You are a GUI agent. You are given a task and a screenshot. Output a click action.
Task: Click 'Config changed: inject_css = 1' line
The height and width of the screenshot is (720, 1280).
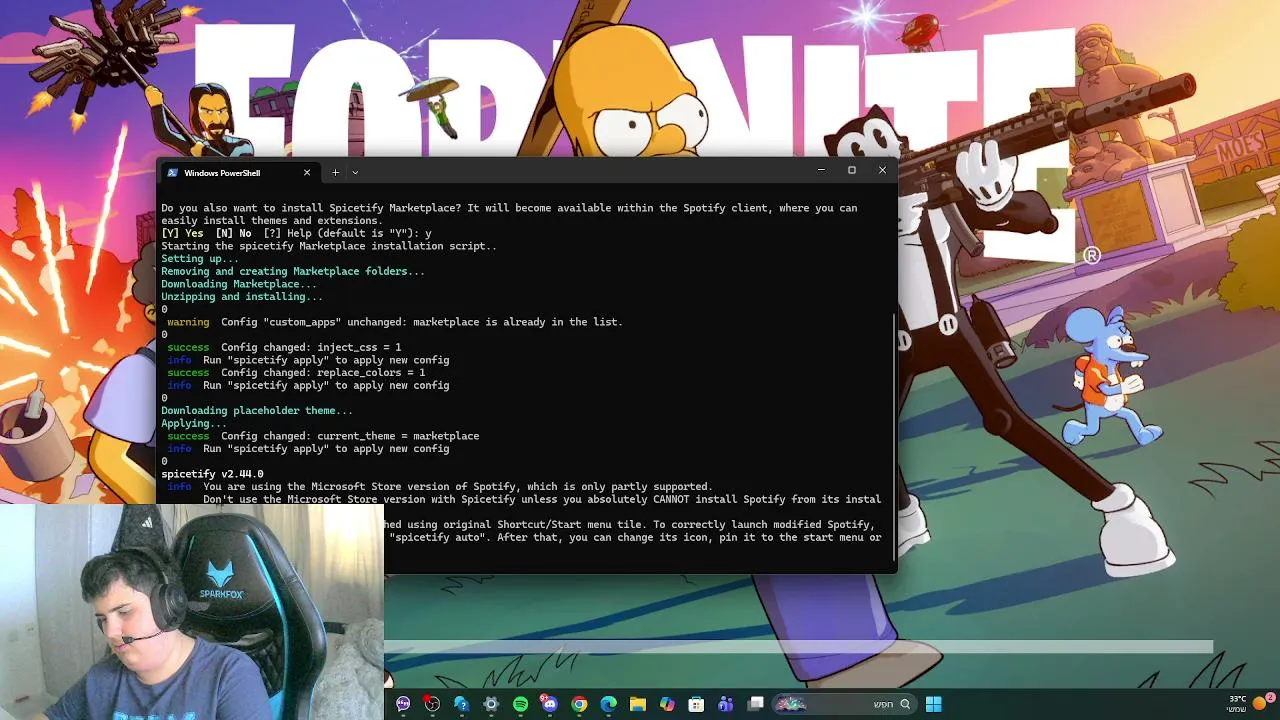[311, 347]
